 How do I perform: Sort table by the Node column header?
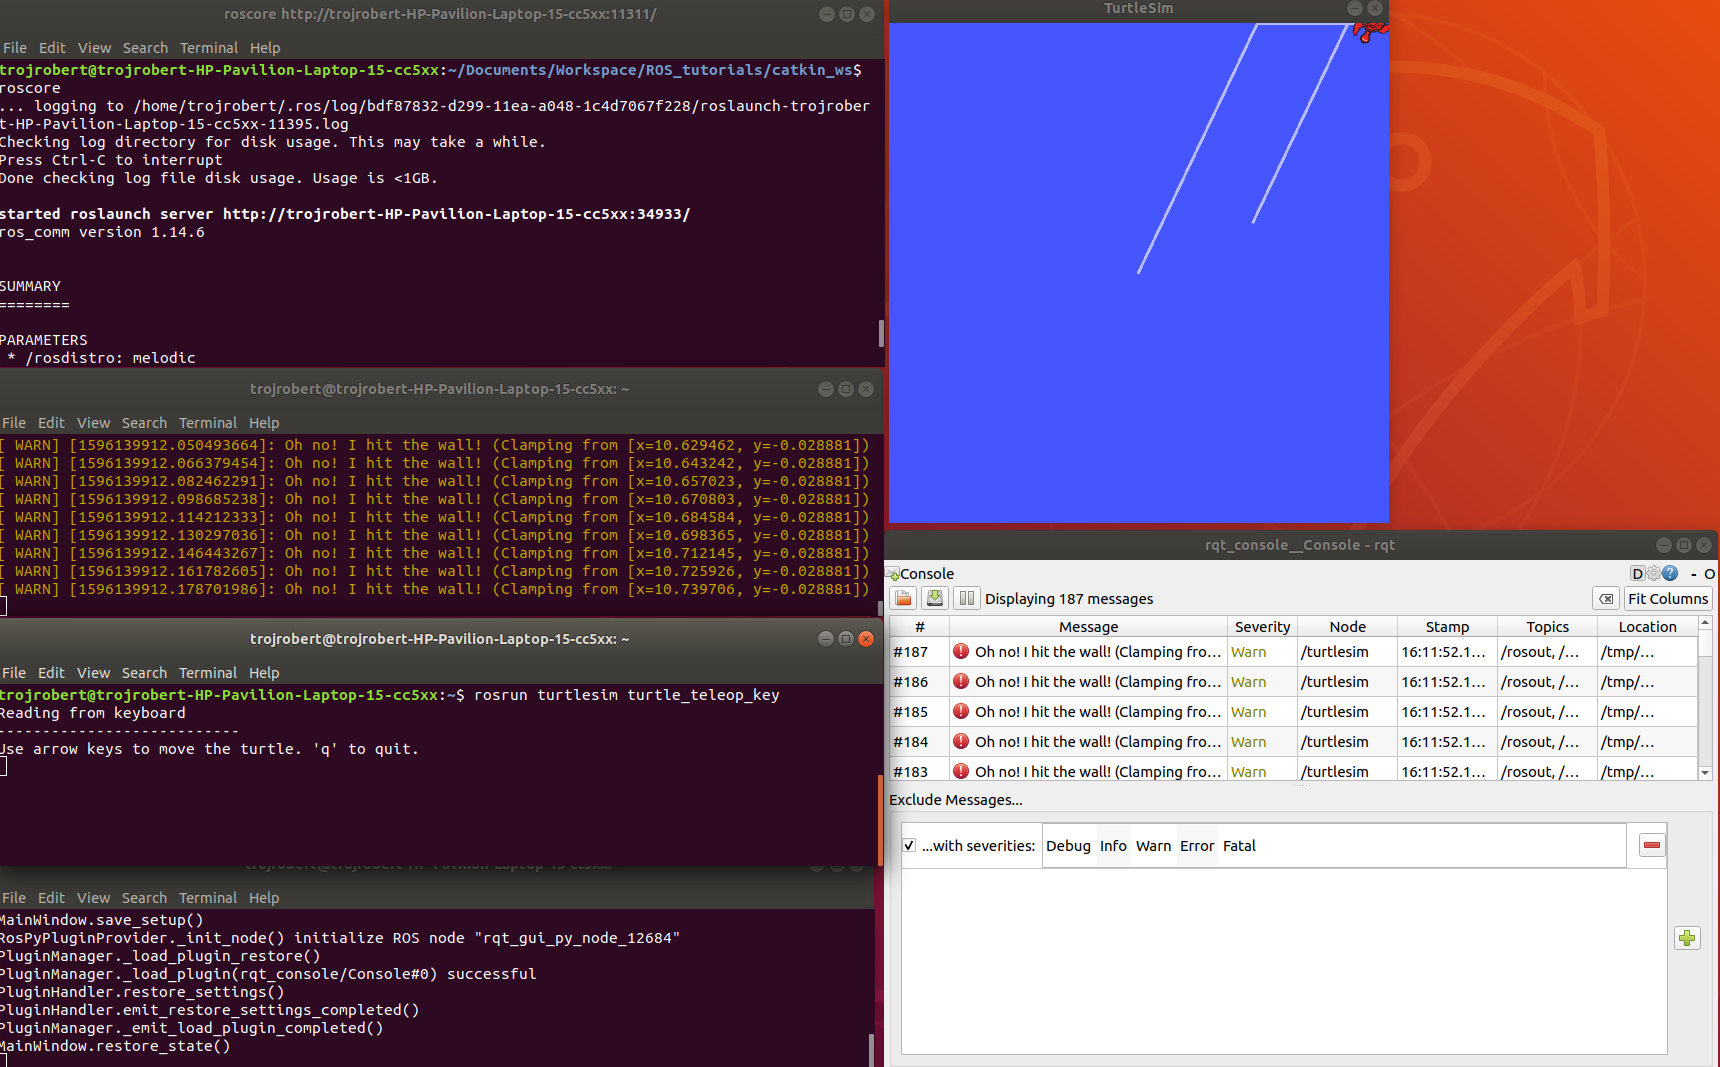(1347, 627)
